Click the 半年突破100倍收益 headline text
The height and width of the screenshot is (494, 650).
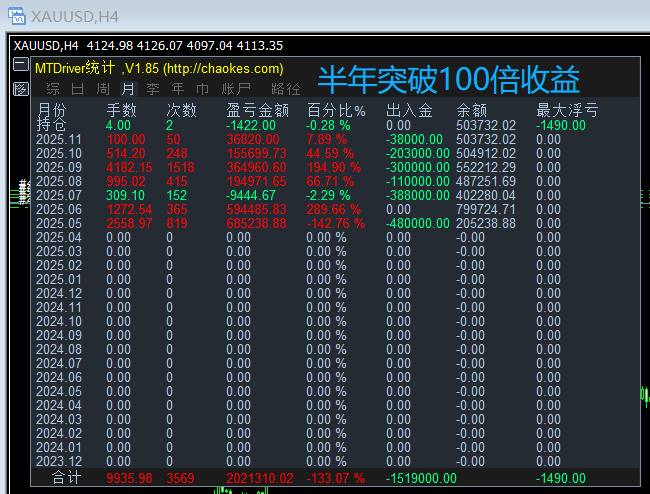[449, 80]
